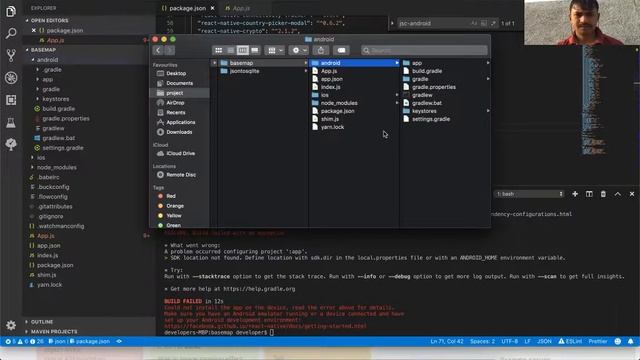Toggle Match Case in the find widget
Image resolution: width=640 pixels, height=360 pixels.
point(474,23)
